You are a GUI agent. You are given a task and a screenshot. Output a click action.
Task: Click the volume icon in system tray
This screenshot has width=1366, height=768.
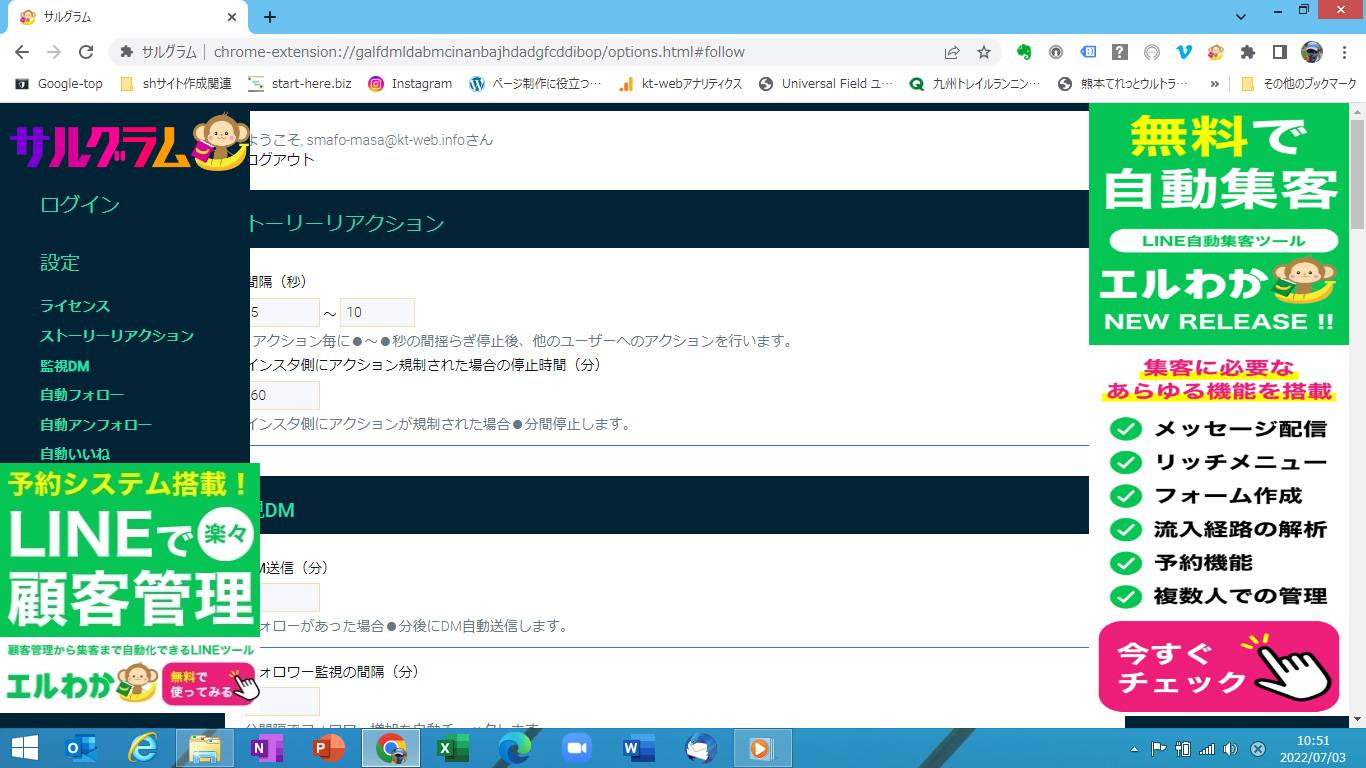click(1230, 749)
